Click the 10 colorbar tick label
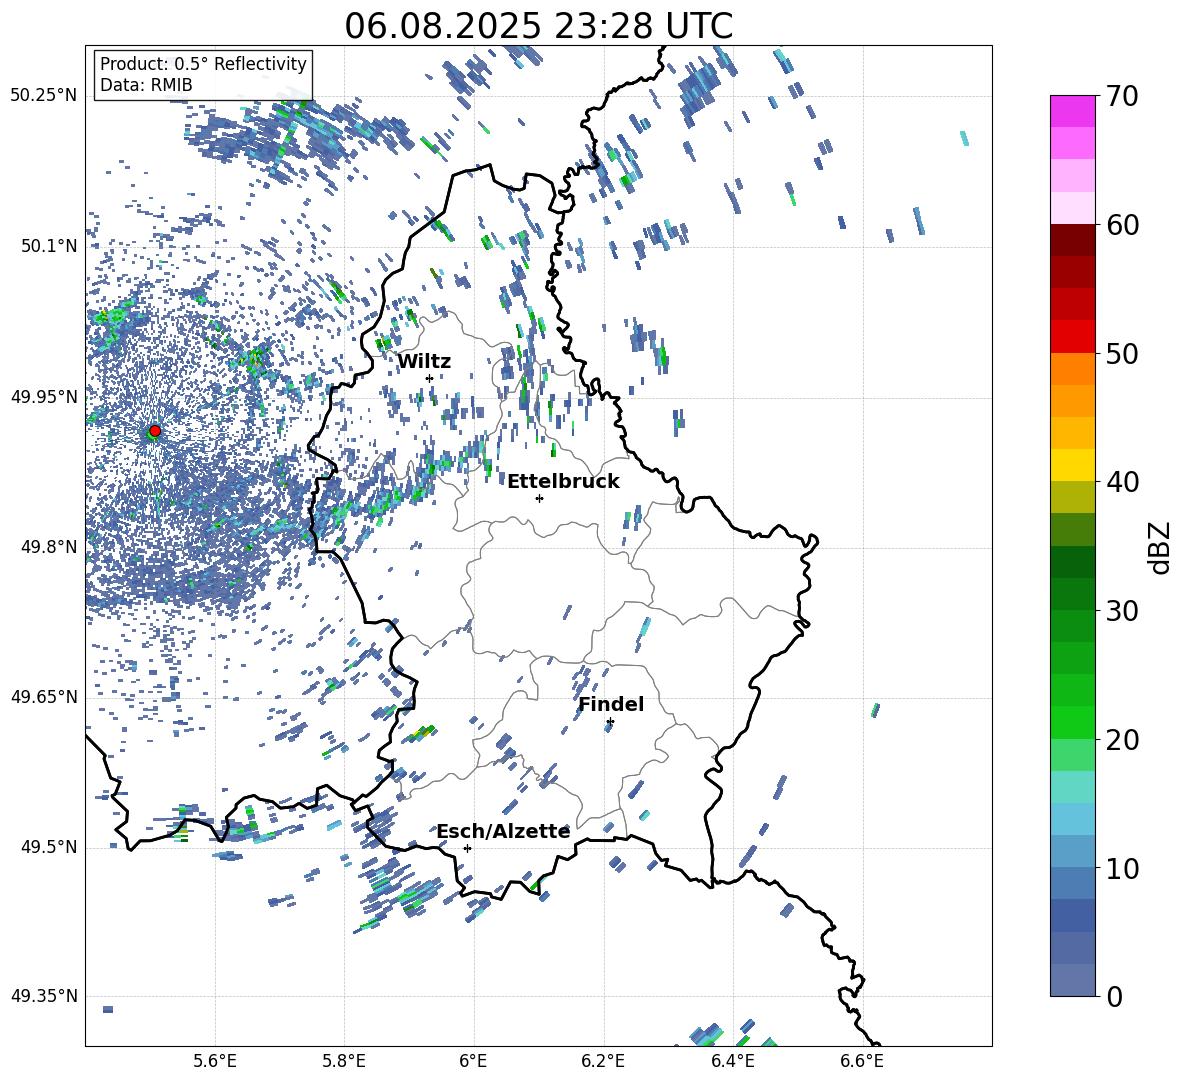Viewport: 1184px width, 1081px height. 1122,868
